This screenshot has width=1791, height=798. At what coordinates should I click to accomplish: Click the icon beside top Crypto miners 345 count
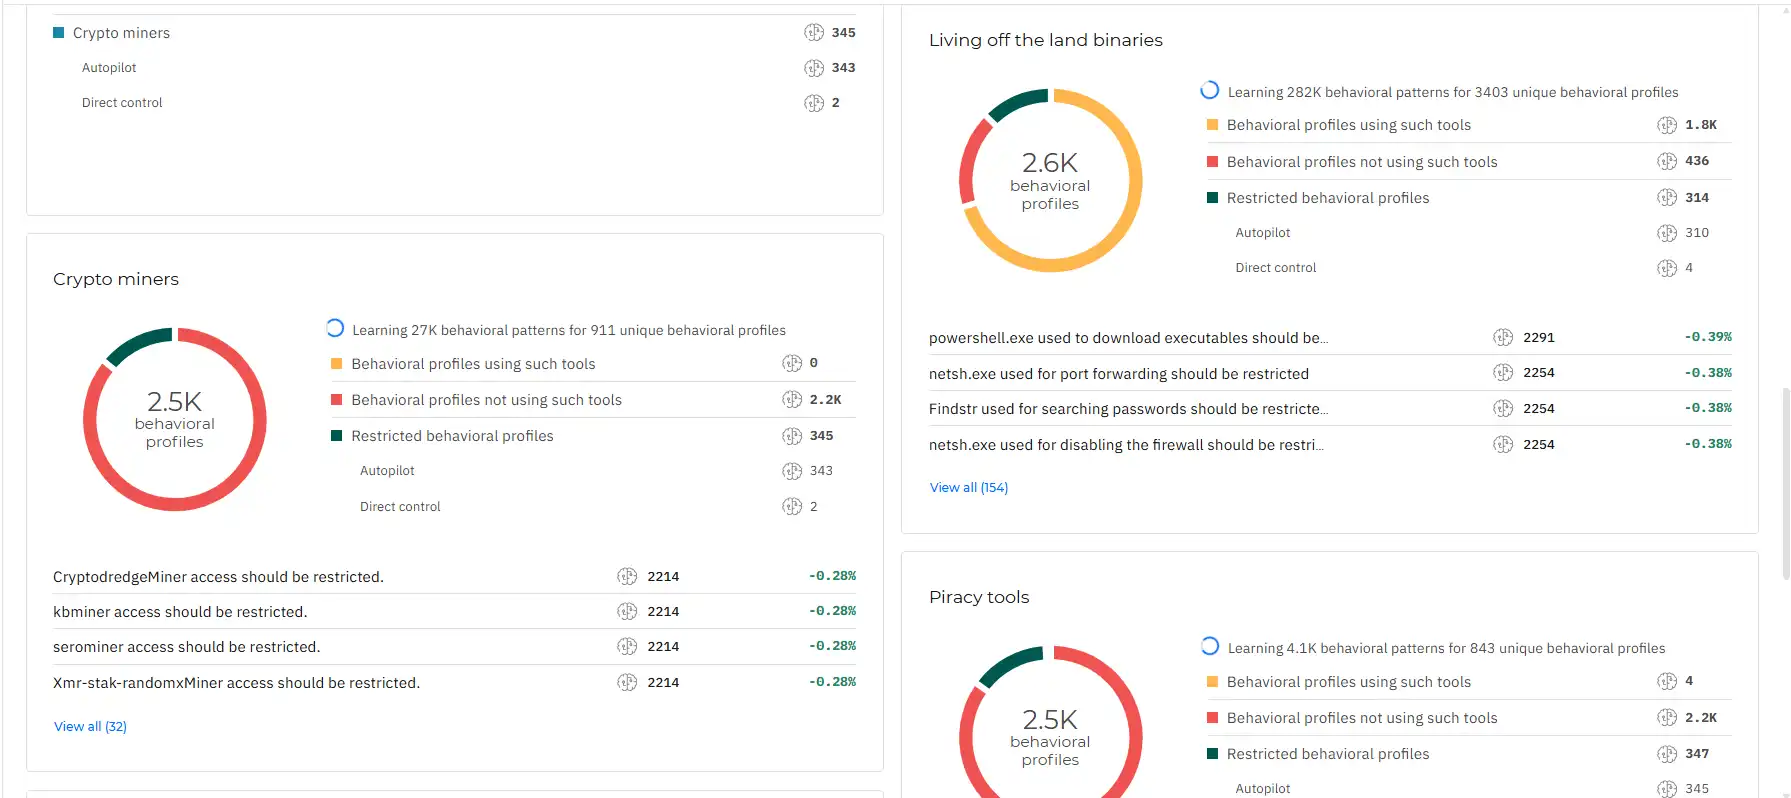pyautogui.click(x=814, y=32)
